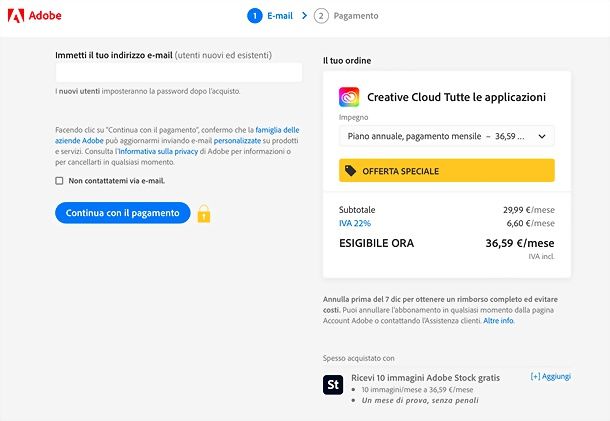610x421 pixels.
Task: Open the personalizzate link
Action: coord(237,140)
